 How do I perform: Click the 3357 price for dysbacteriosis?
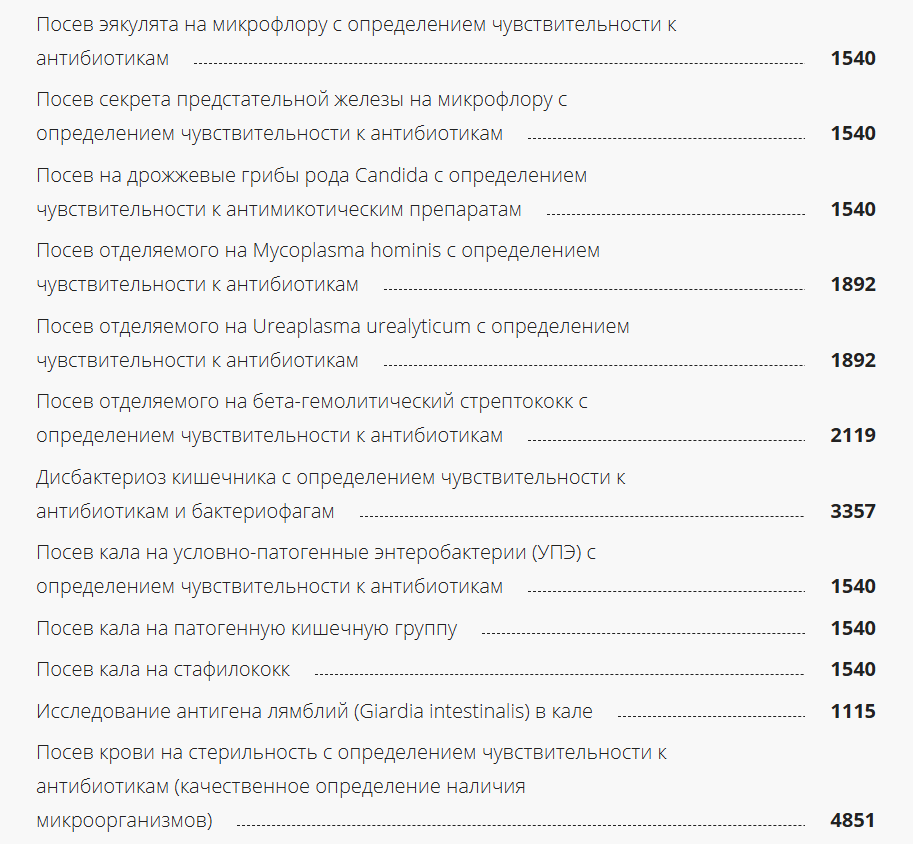point(853,512)
